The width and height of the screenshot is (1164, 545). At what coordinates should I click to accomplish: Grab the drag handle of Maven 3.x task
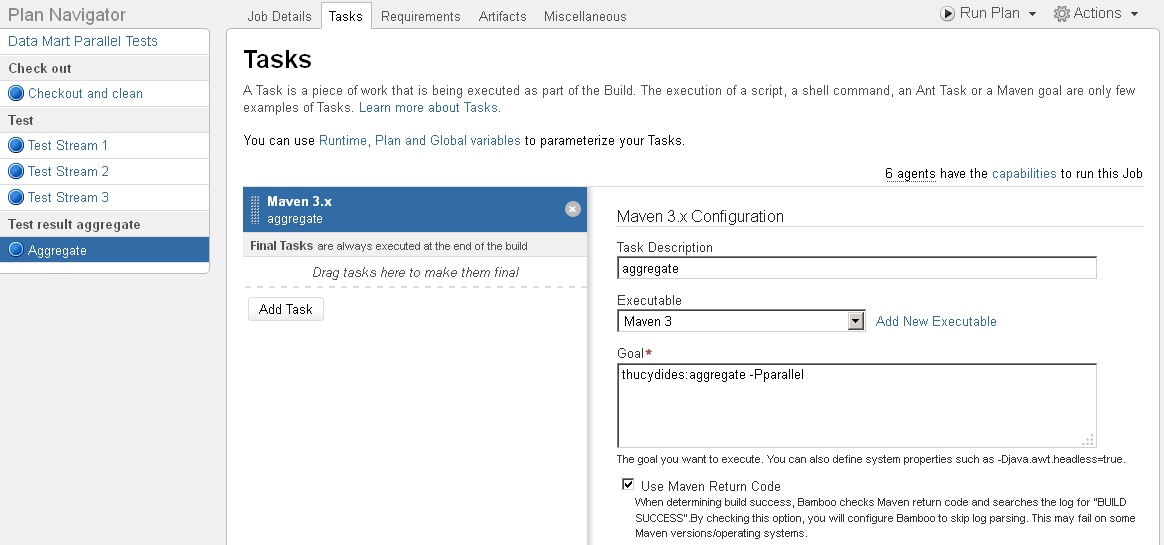point(255,209)
